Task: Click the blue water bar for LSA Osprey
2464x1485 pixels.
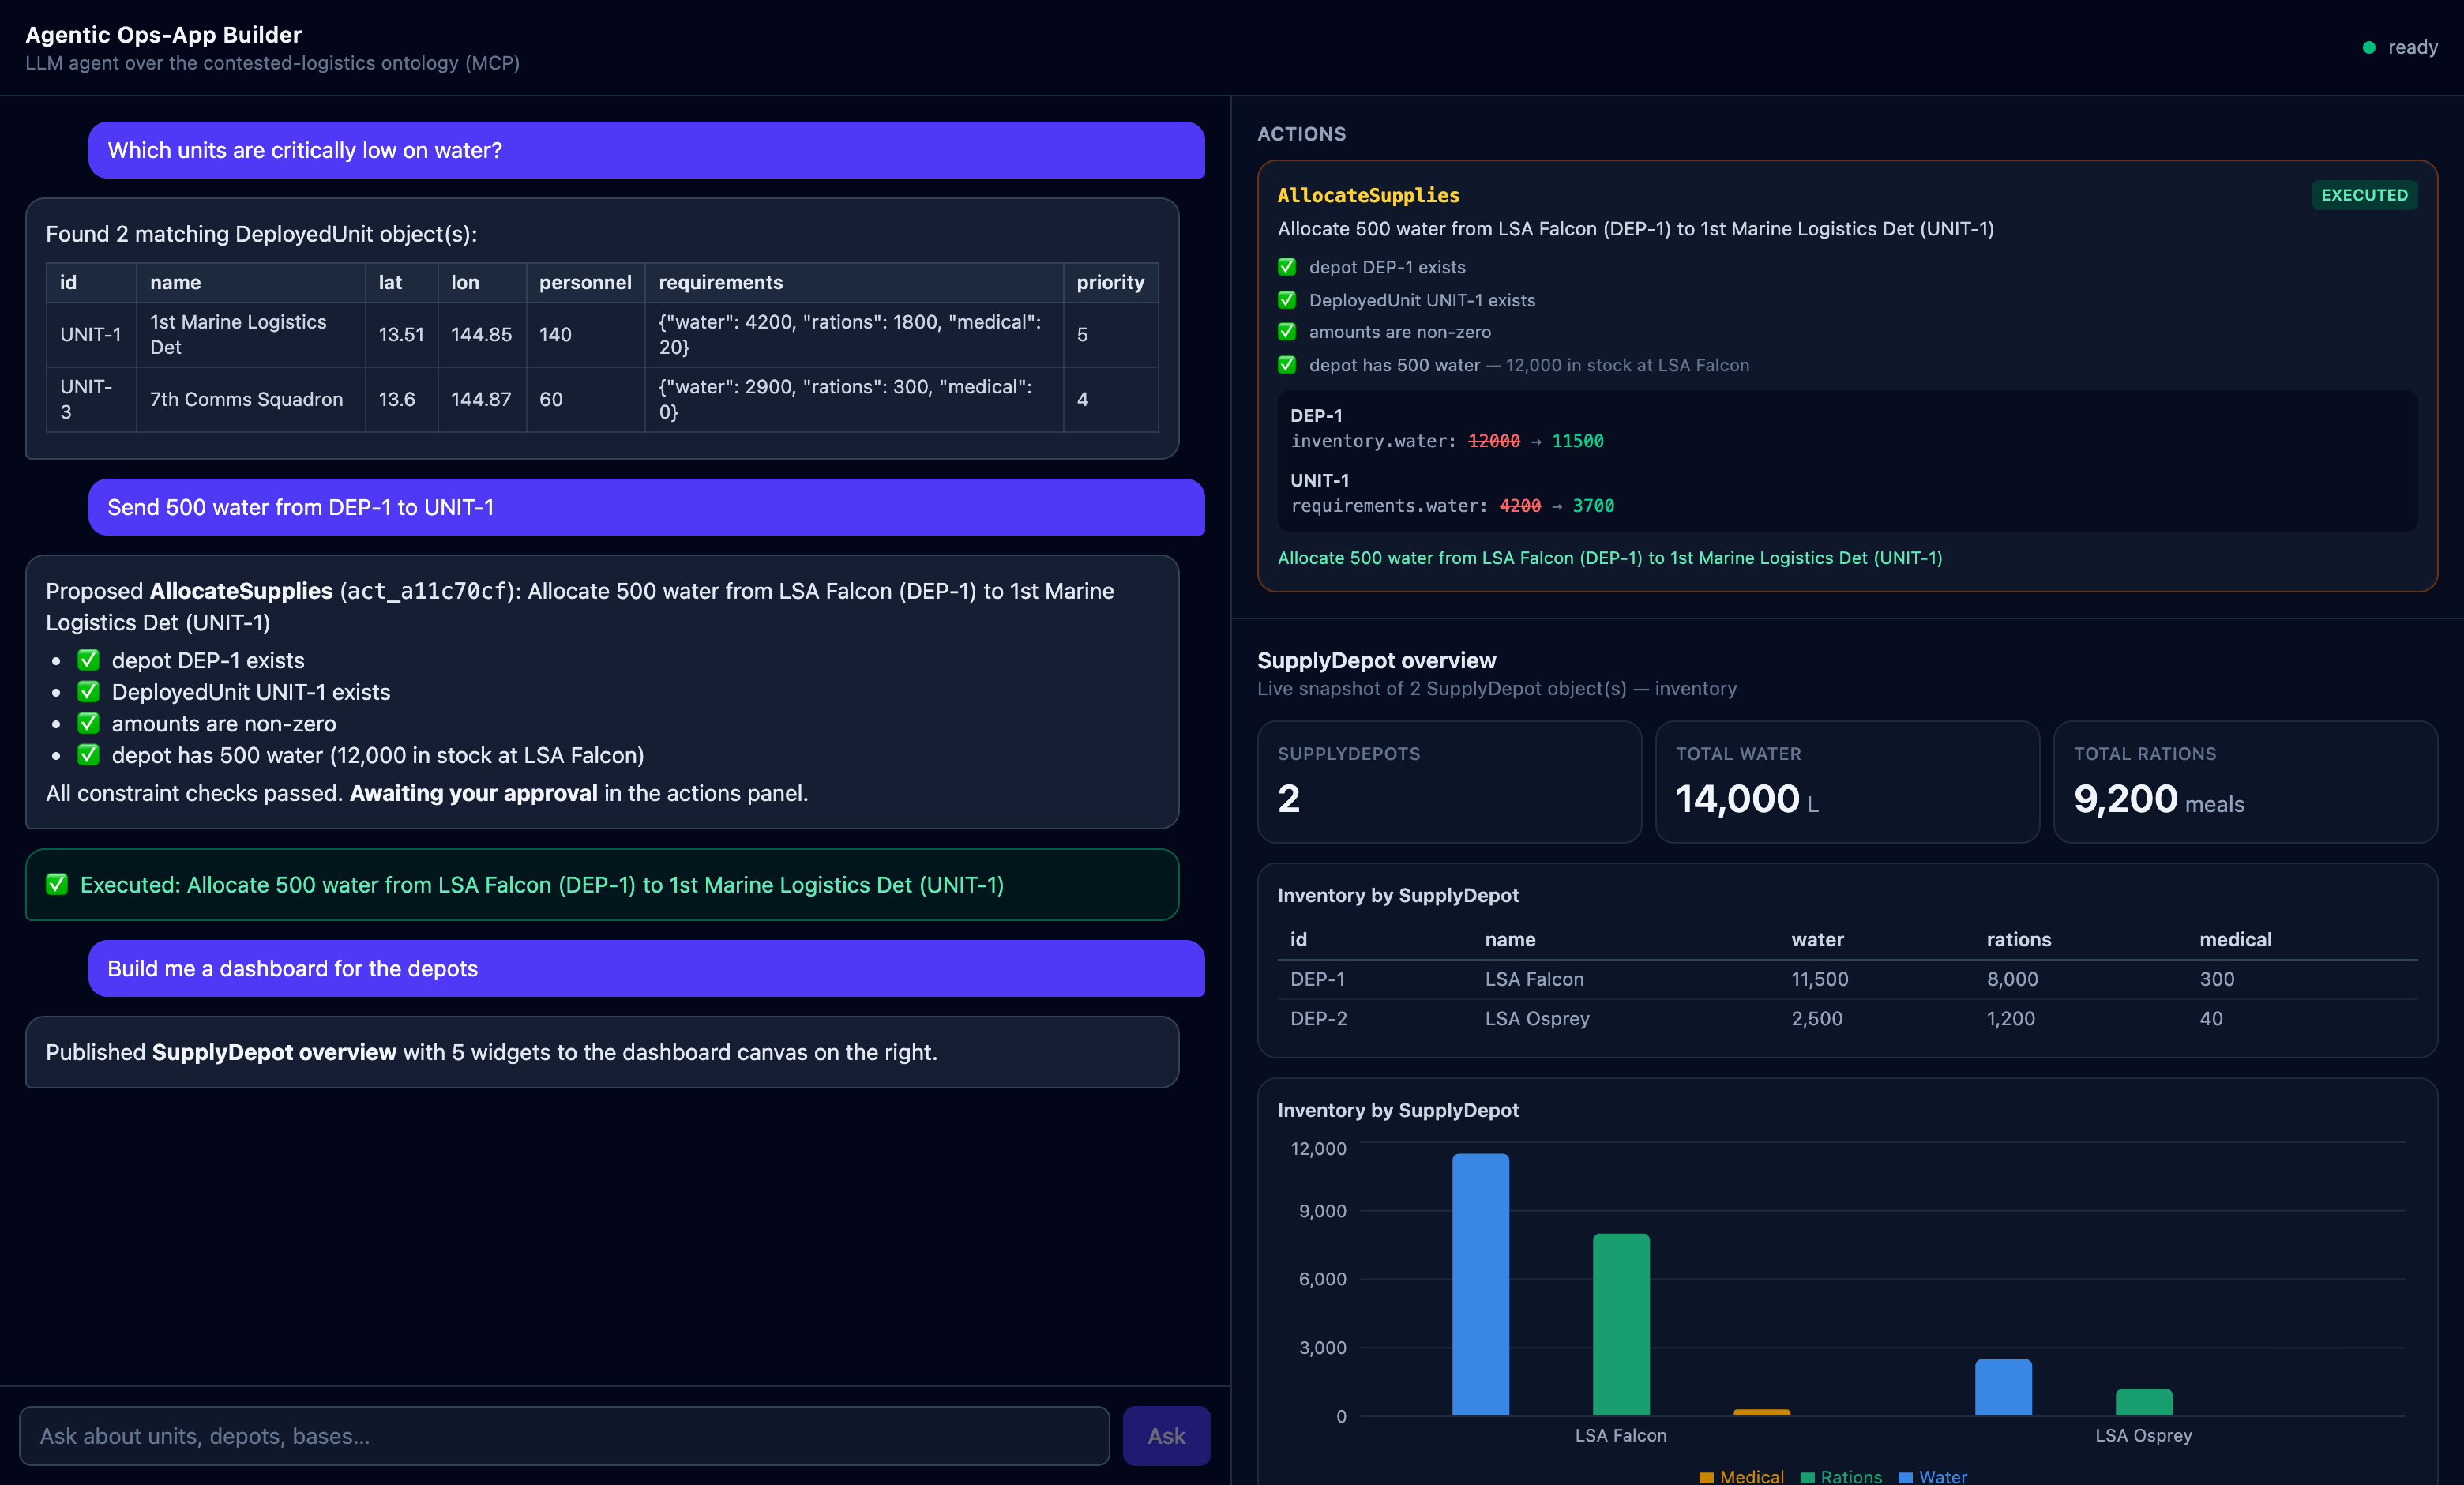Action: point(2003,1387)
